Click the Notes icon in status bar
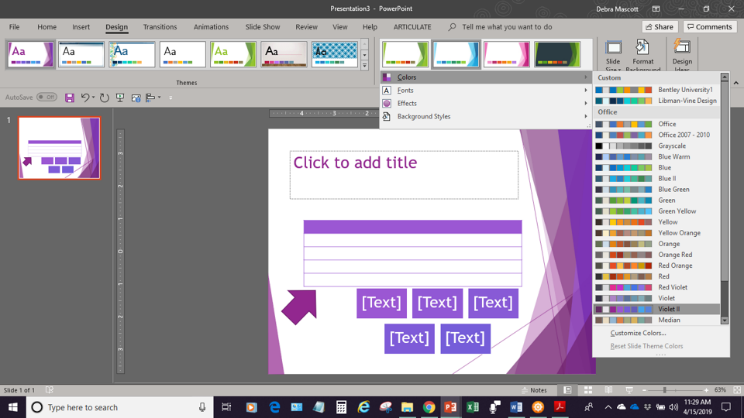This screenshot has height=418, width=744. pyautogui.click(x=535, y=389)
